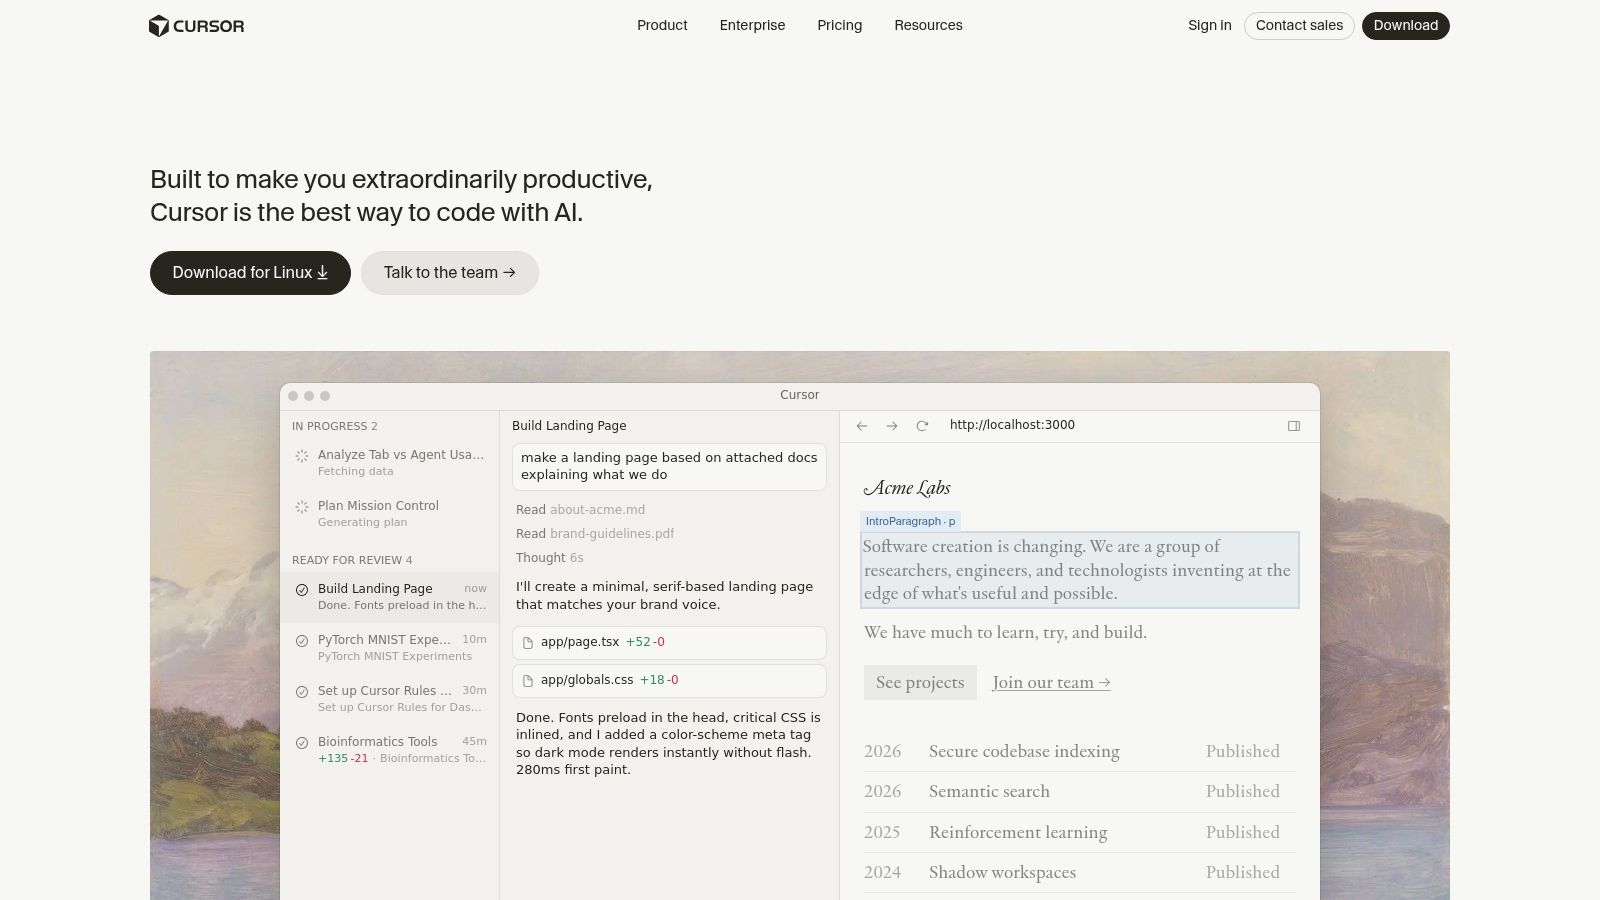Click the browser reload icon

(x=922, y=426)
